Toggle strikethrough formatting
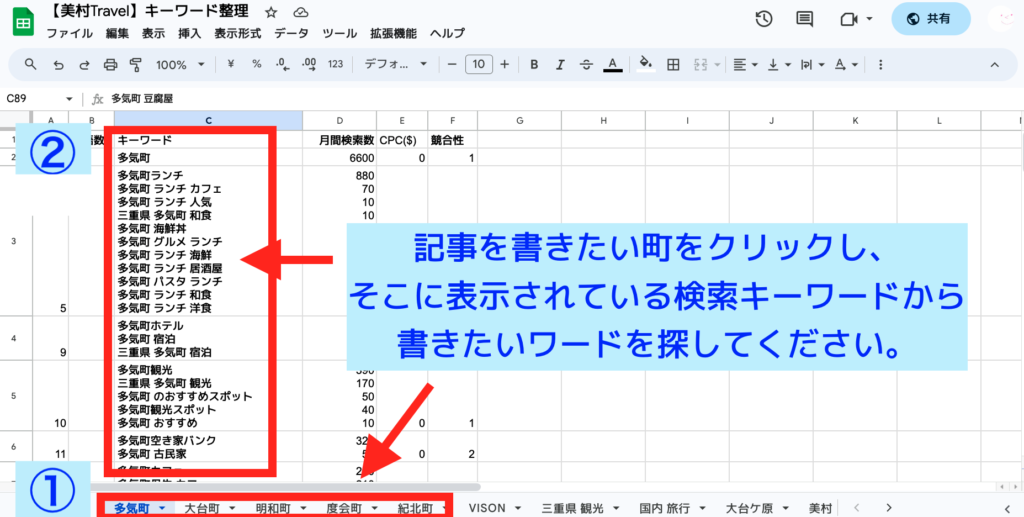Screen dimensions: 1024x517 click(x=586, y=65)
